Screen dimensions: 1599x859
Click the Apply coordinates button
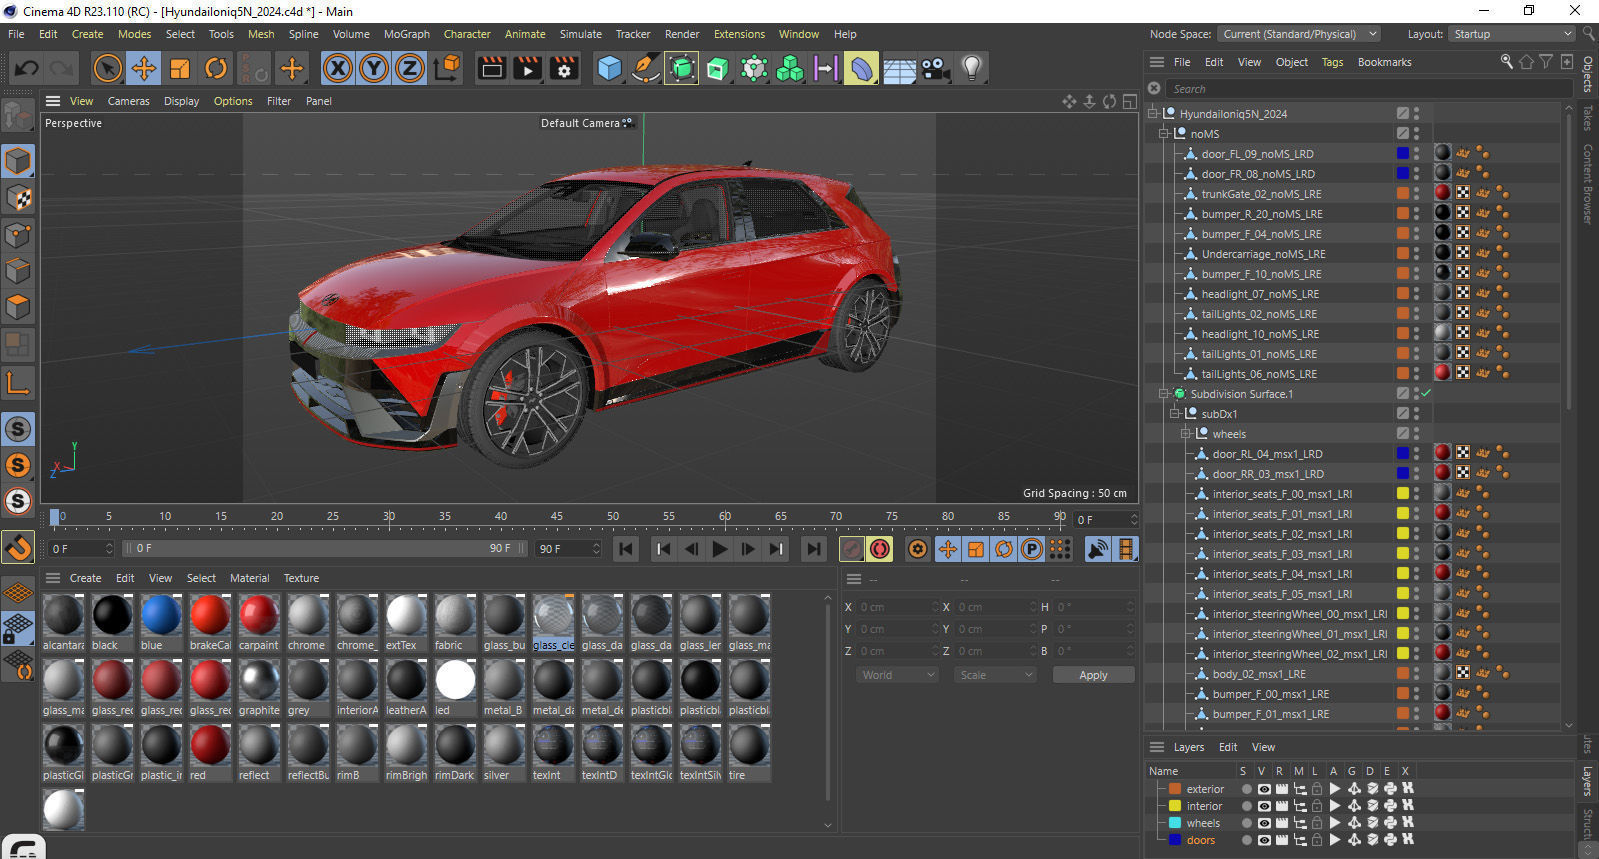[1093, 675]
